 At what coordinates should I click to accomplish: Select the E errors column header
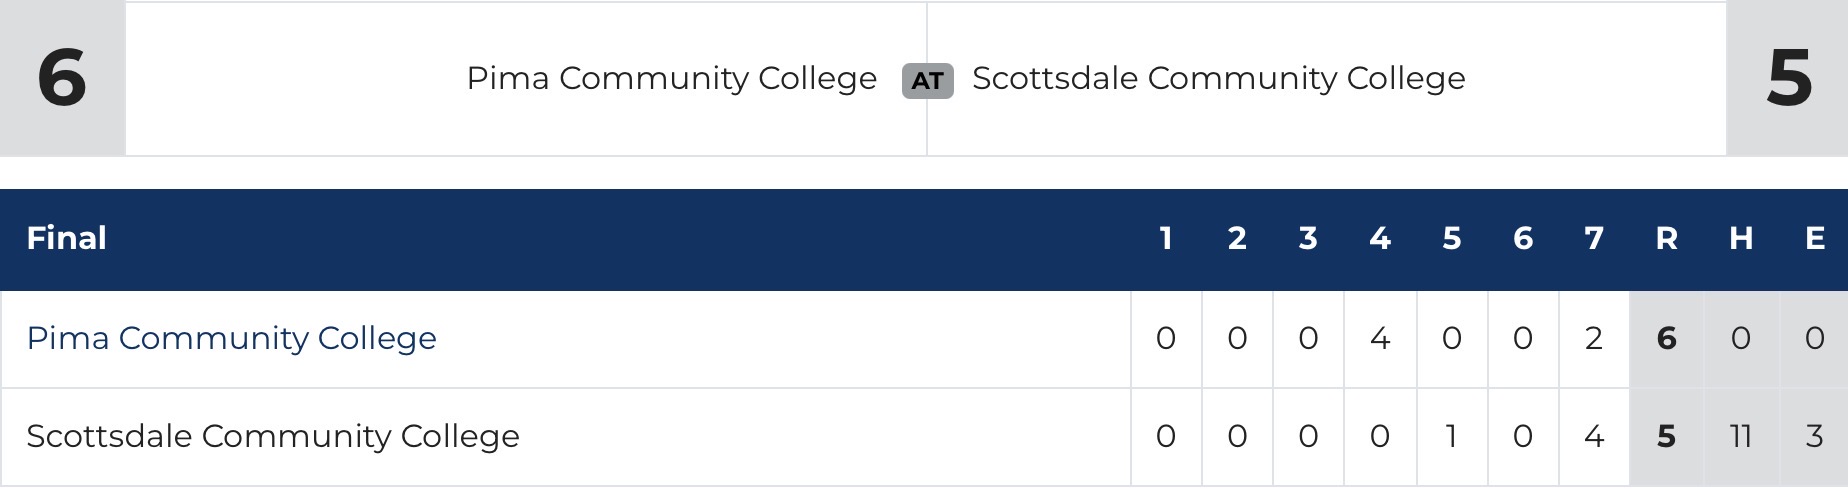(1814, 239)
